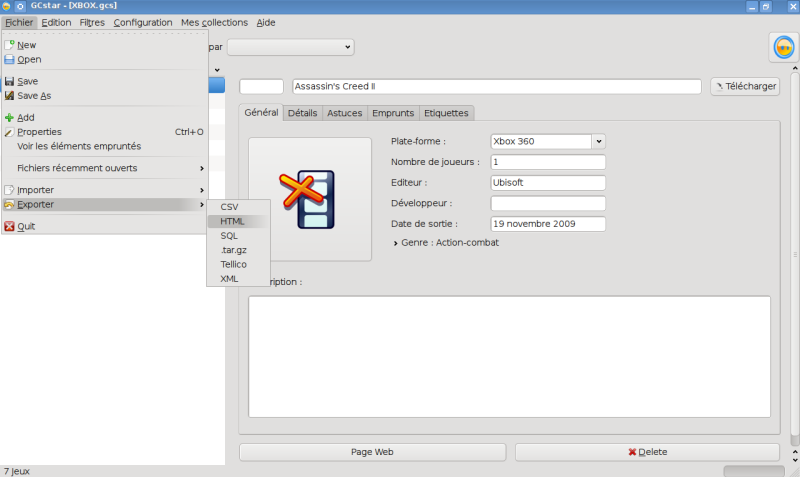
Task: Click the Page Web button
Action: pos(372,452)
